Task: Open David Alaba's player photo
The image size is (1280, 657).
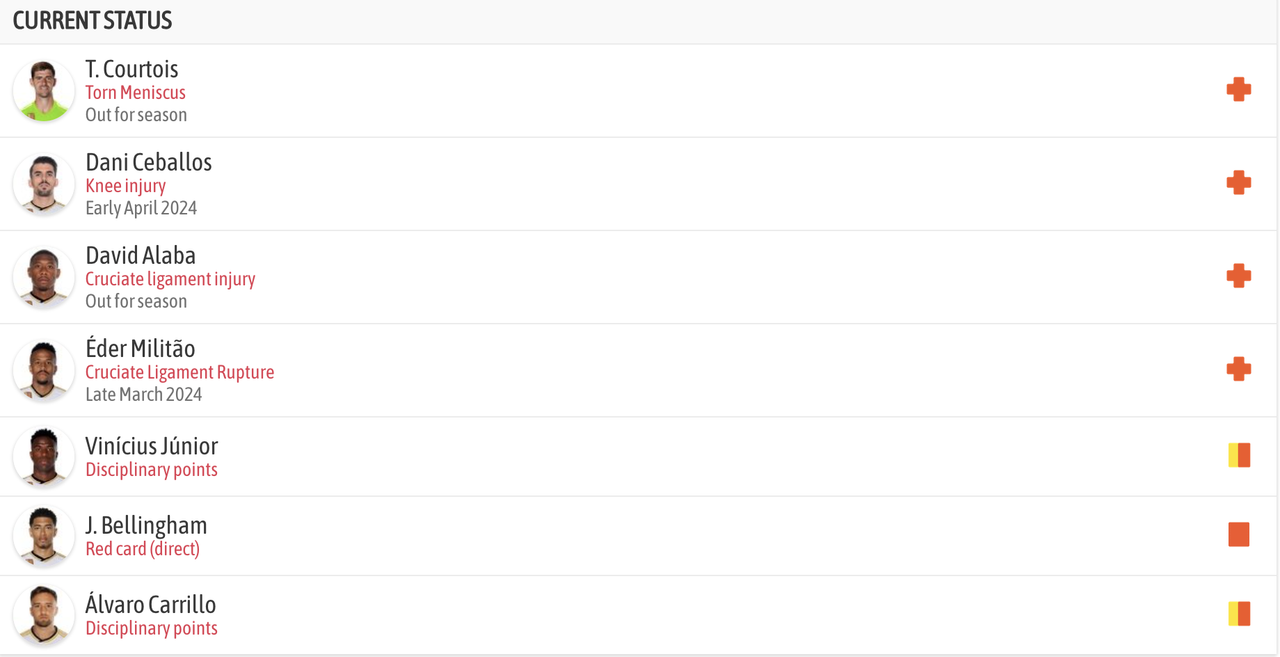Action: point(44,277)
